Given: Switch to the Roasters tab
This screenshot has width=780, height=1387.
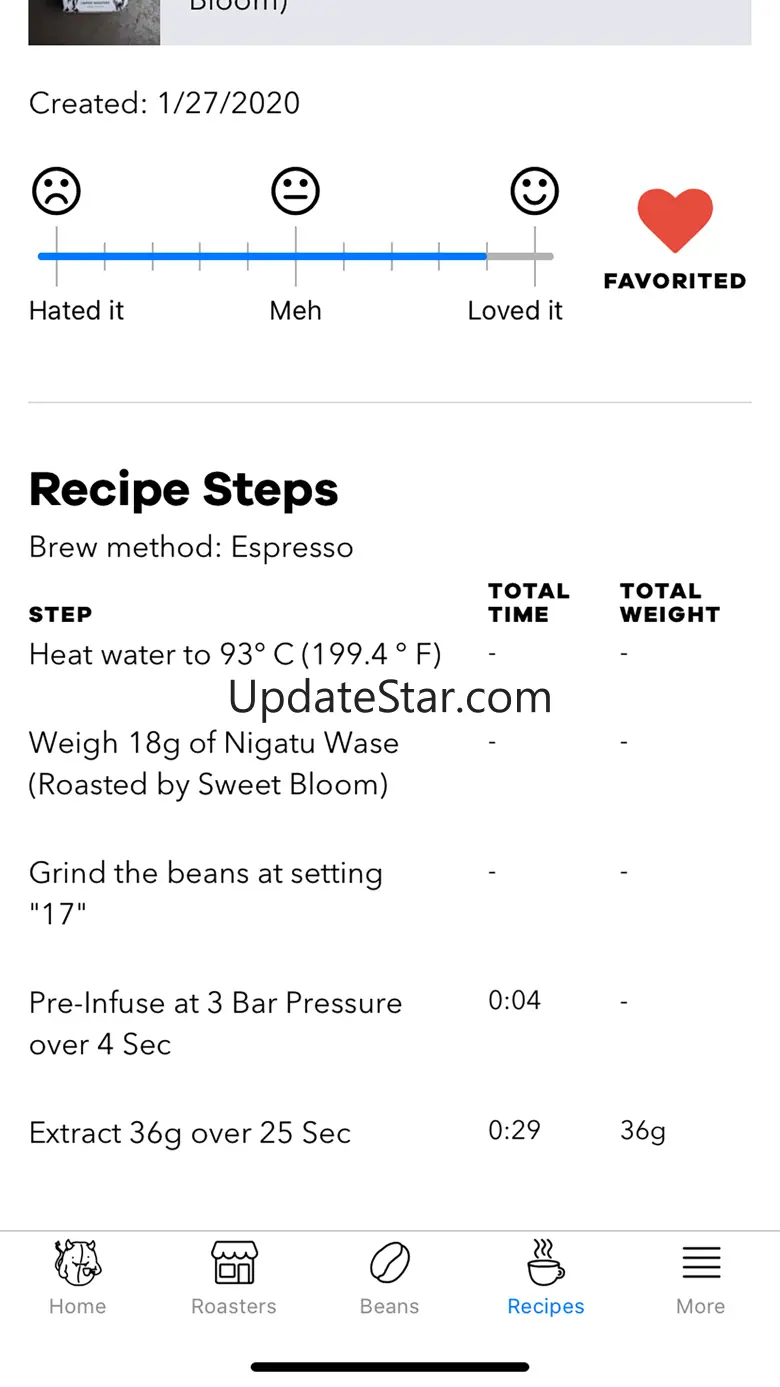Looking at the screenshot, I should pyautogui.click(x=234, y=1277).
